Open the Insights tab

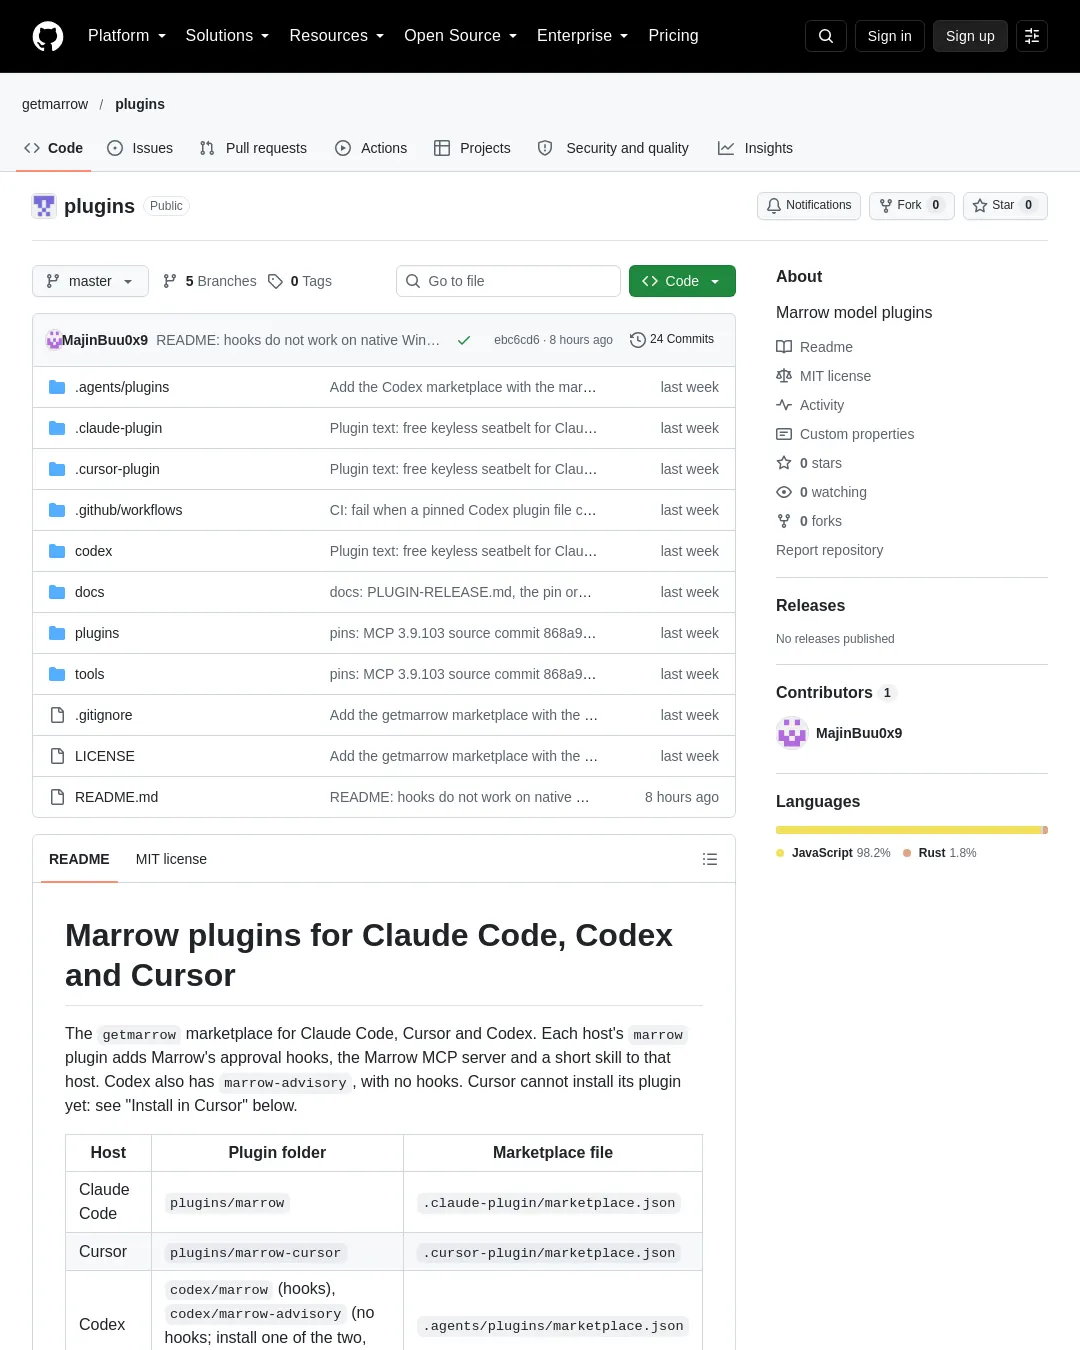pyautogui.click(x=755, y=148)
